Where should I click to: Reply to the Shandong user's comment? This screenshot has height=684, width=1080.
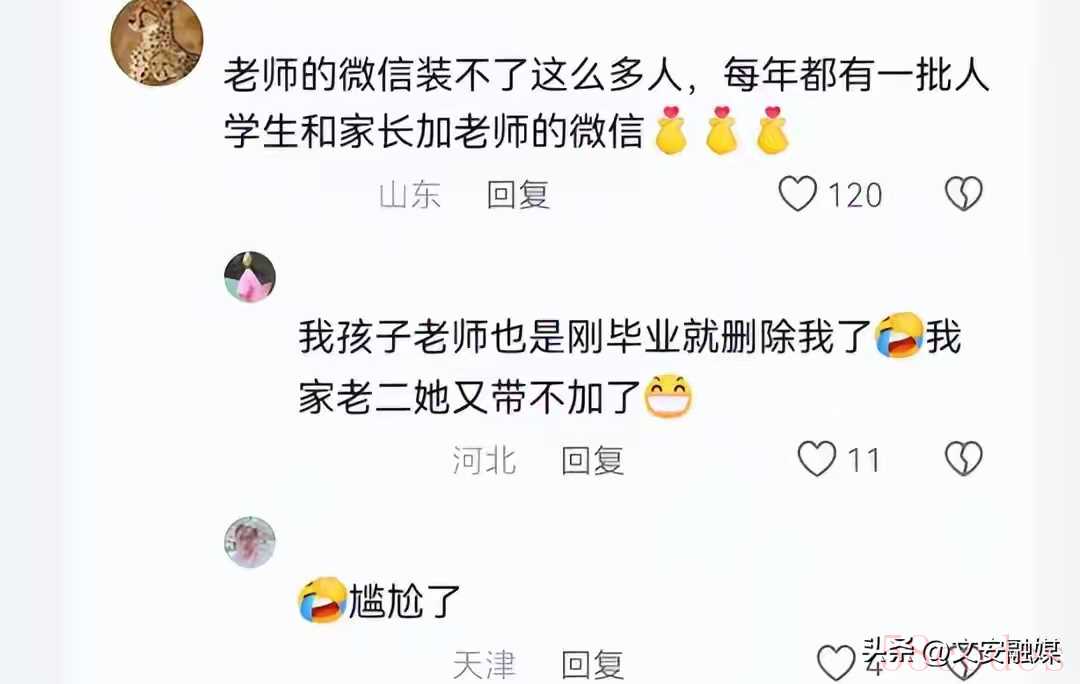click(518, 195)
